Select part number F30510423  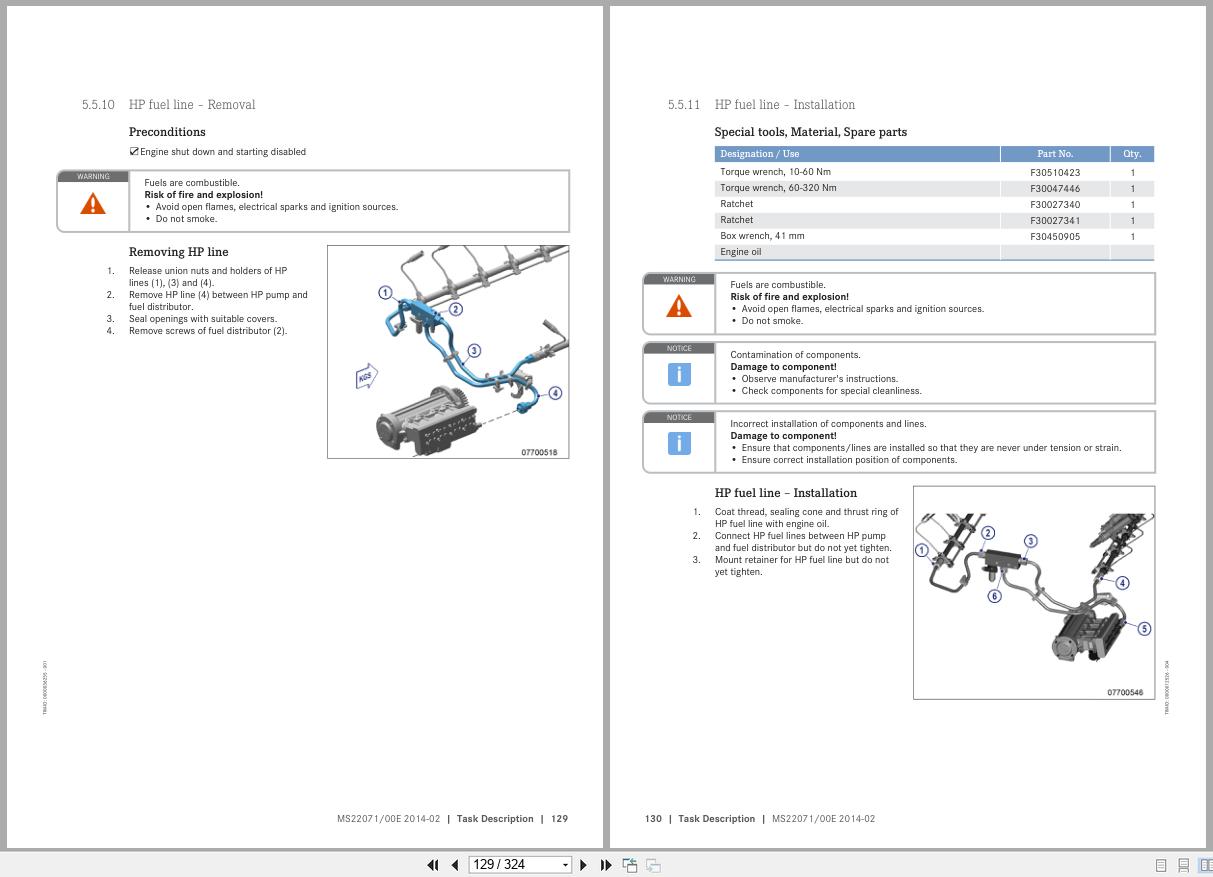pos(1055,172)
